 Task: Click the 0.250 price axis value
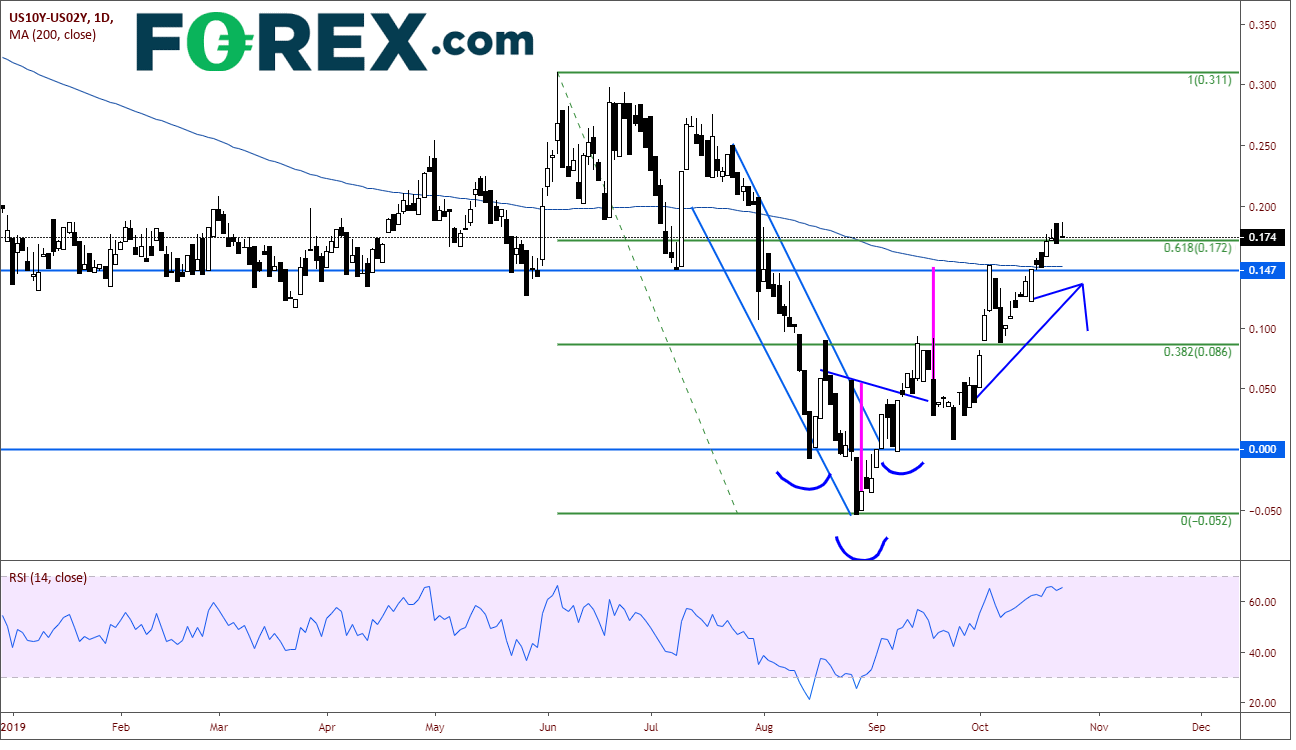pyautogui.click(x=1263, y=146)
